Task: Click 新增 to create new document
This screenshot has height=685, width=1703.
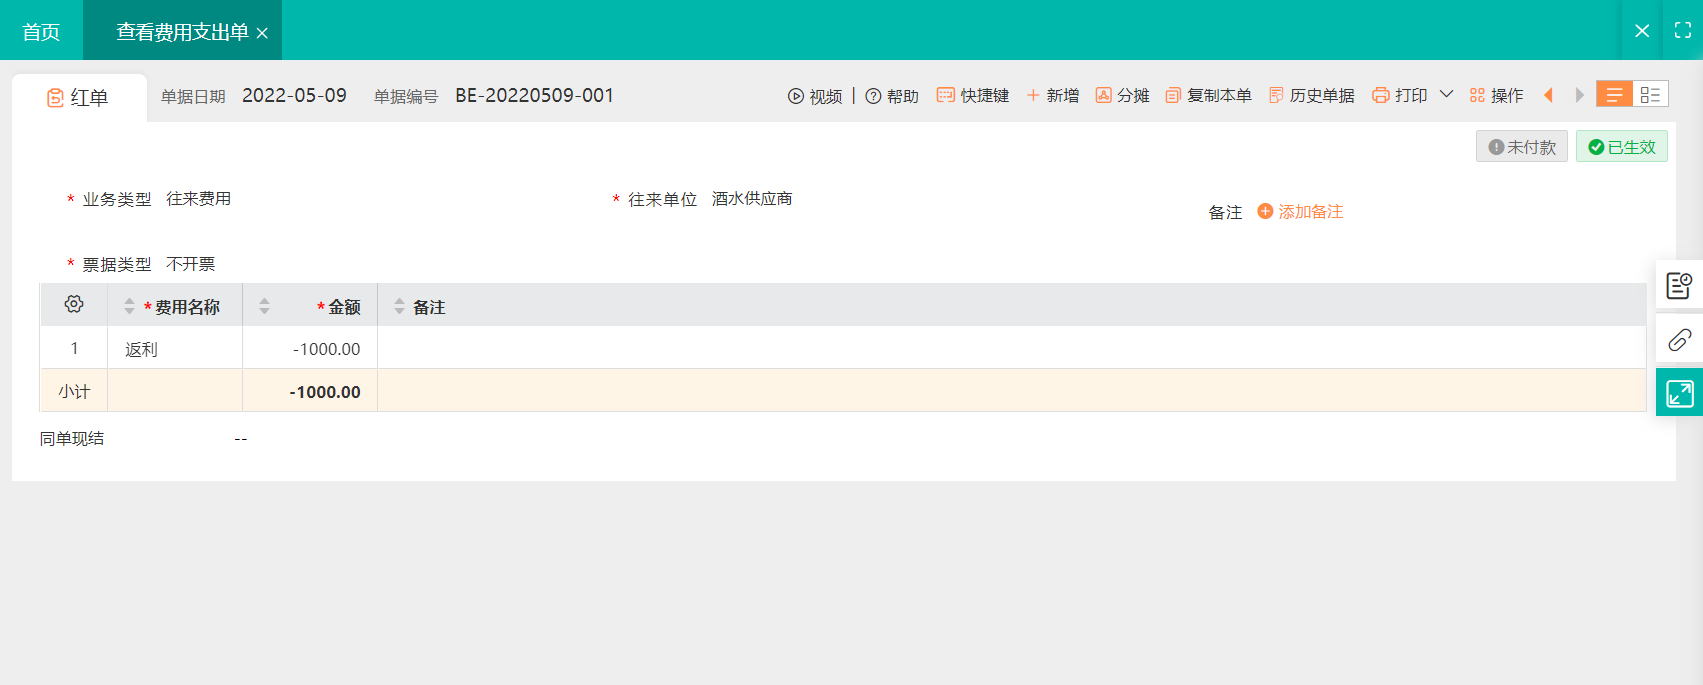Action: 1053,96
